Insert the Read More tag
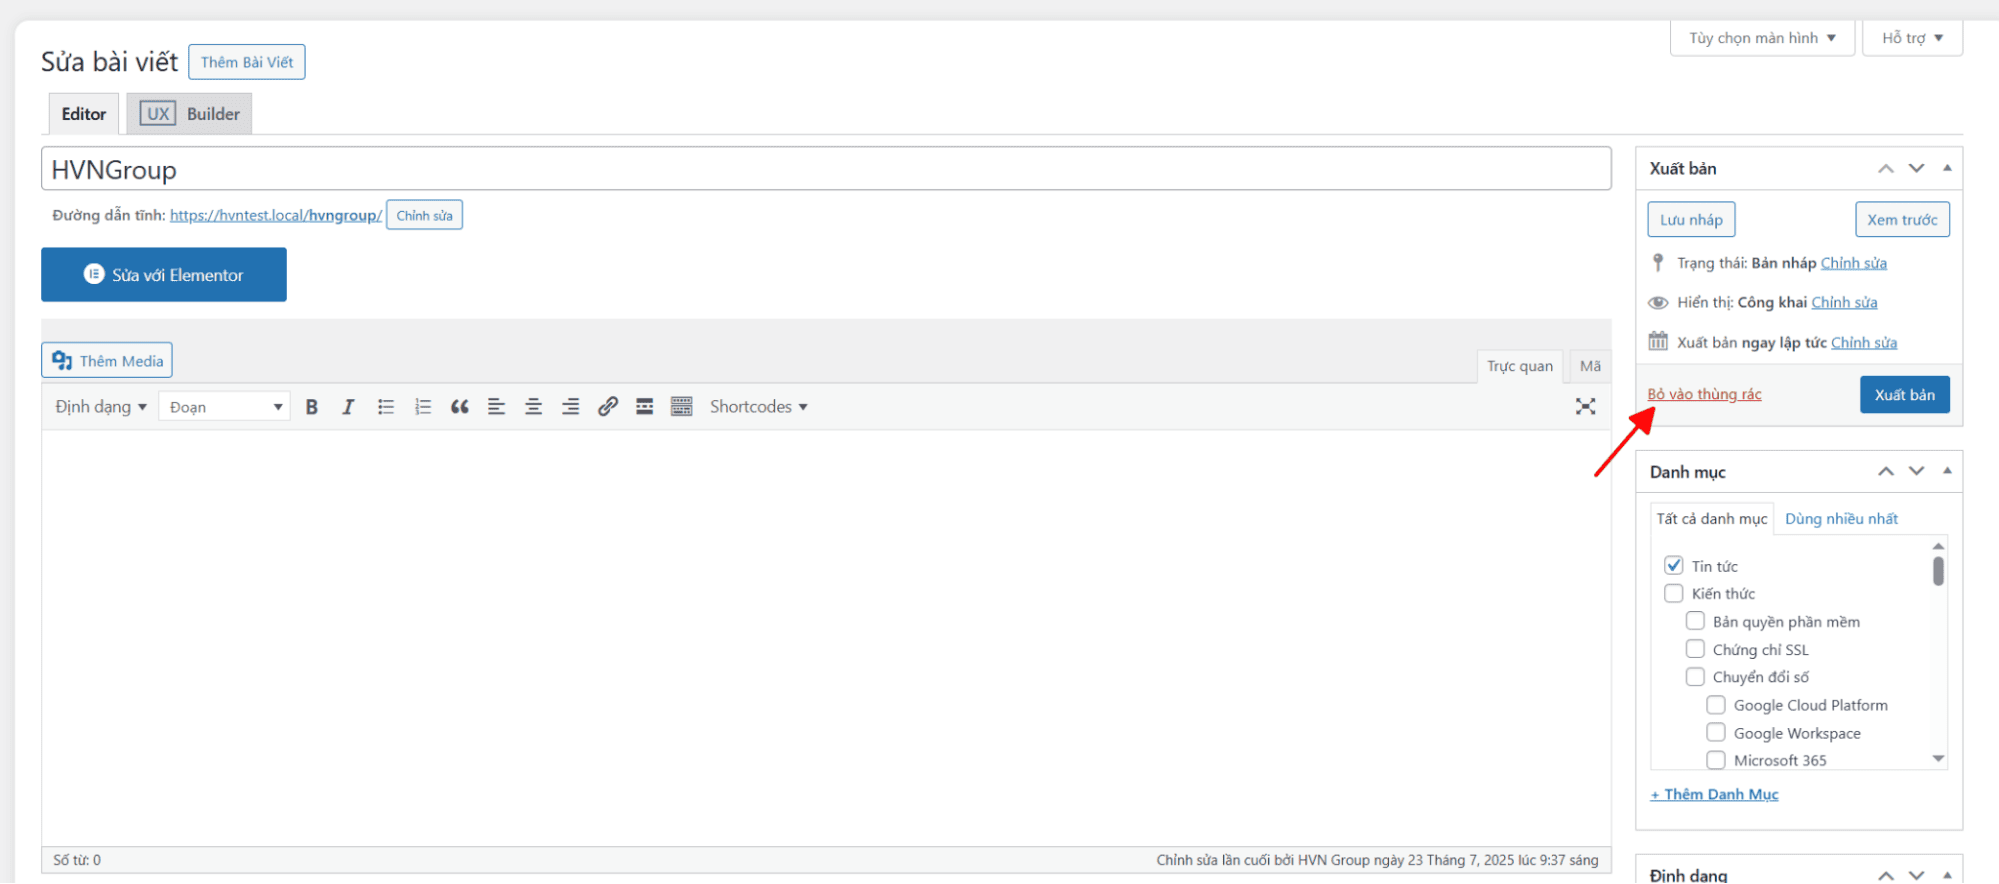Image resolution: width=1999 pixels, height=884 pixels. tap(644, 407)
